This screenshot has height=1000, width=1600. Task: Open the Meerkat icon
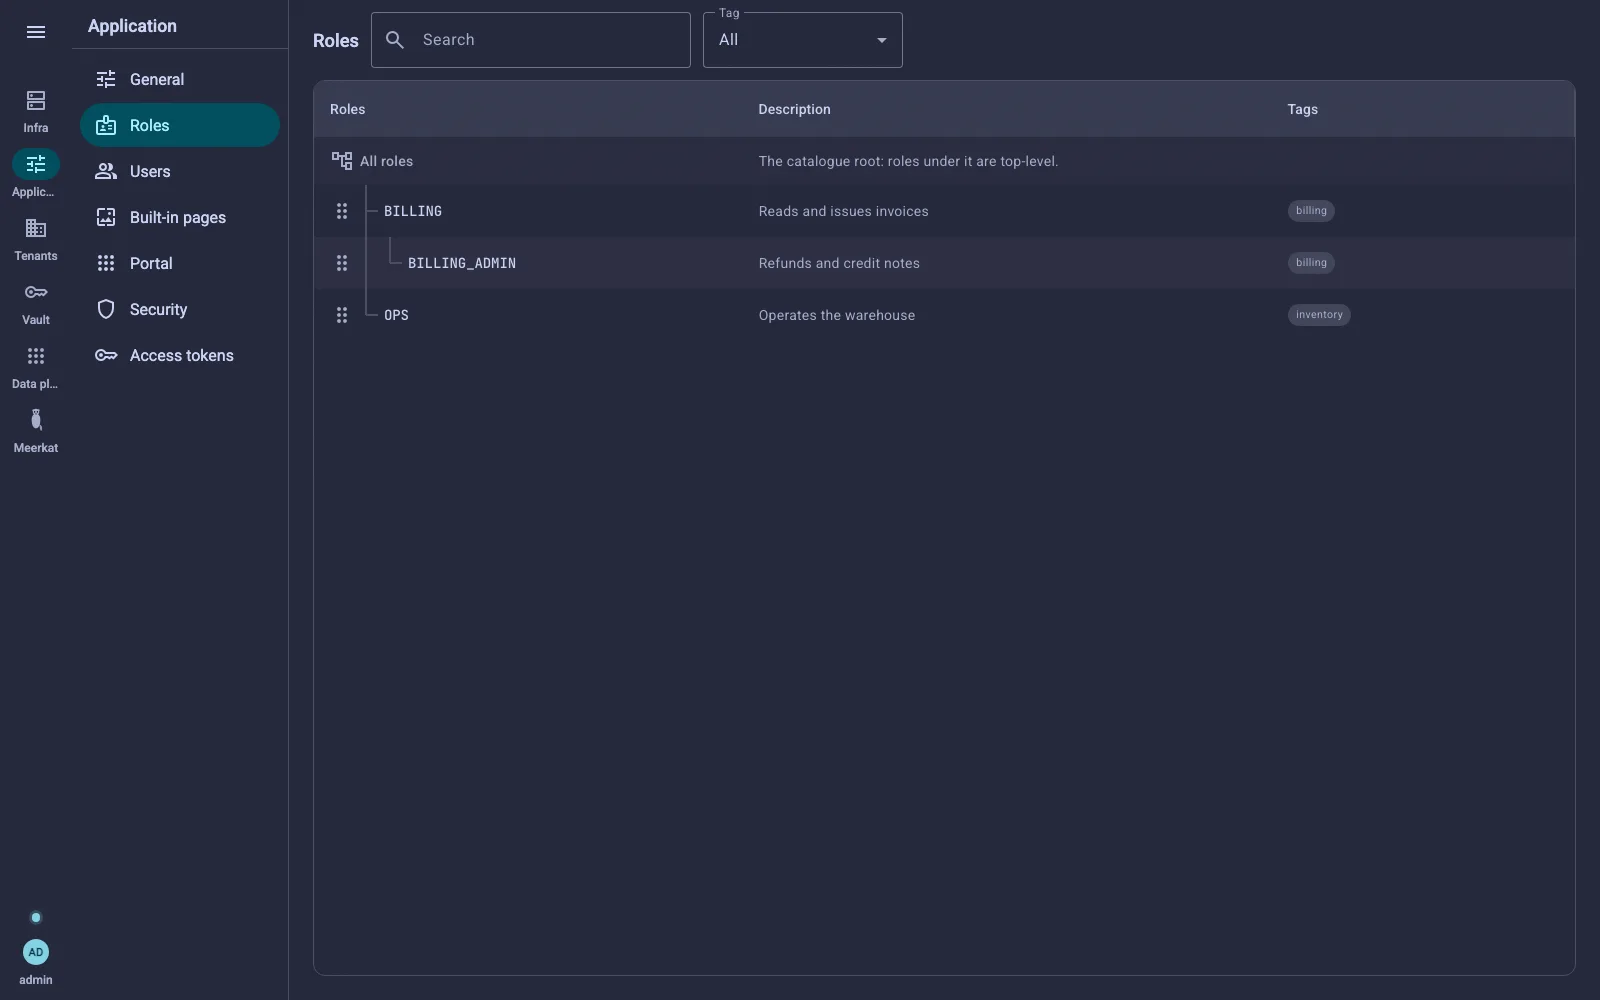pyautogui.click(x=36, y=420)
